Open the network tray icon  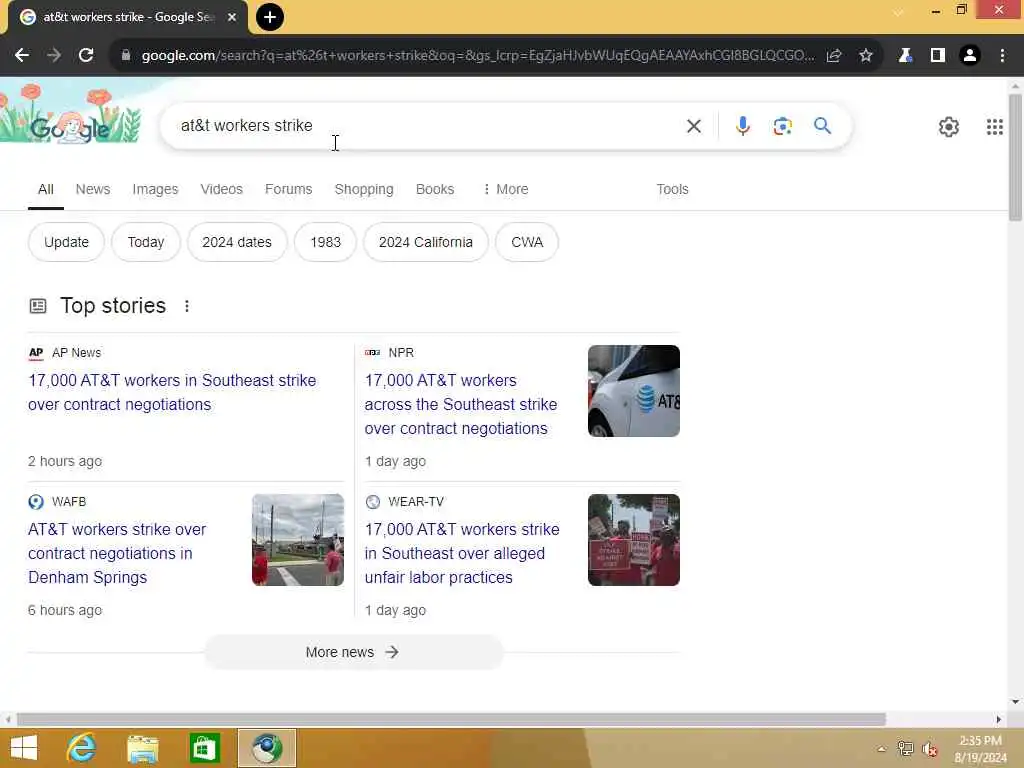(905, 749)
